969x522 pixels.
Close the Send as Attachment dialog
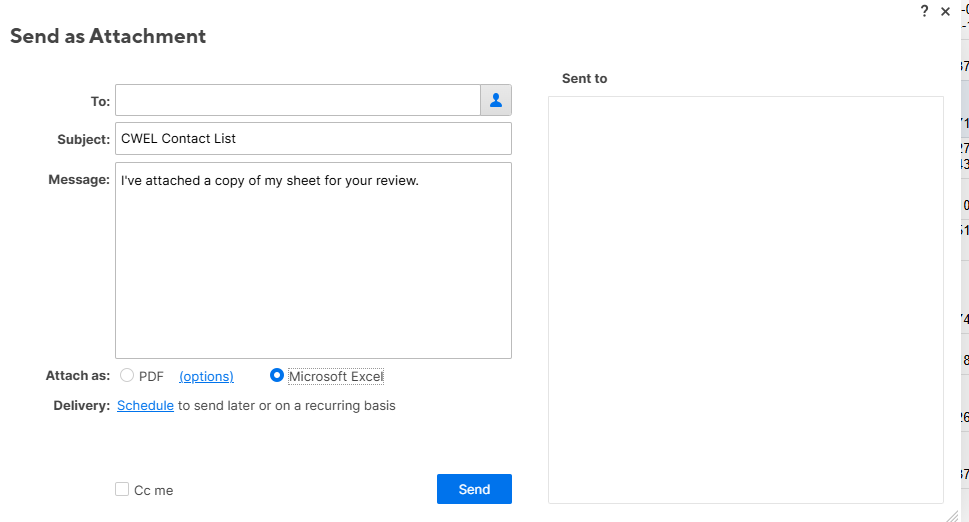(x=945, y=11)
